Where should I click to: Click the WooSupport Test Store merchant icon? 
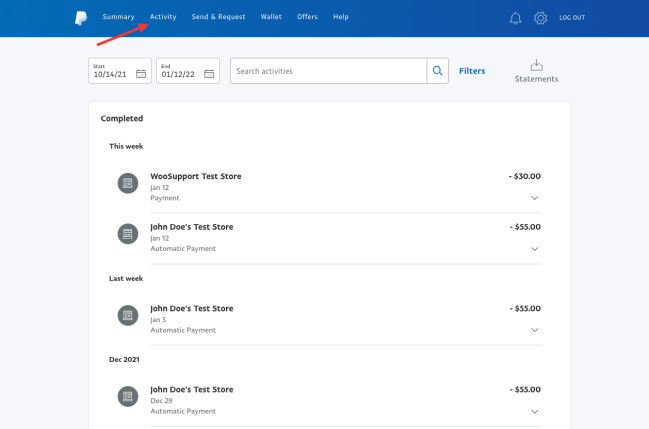[x=127, y=183]
